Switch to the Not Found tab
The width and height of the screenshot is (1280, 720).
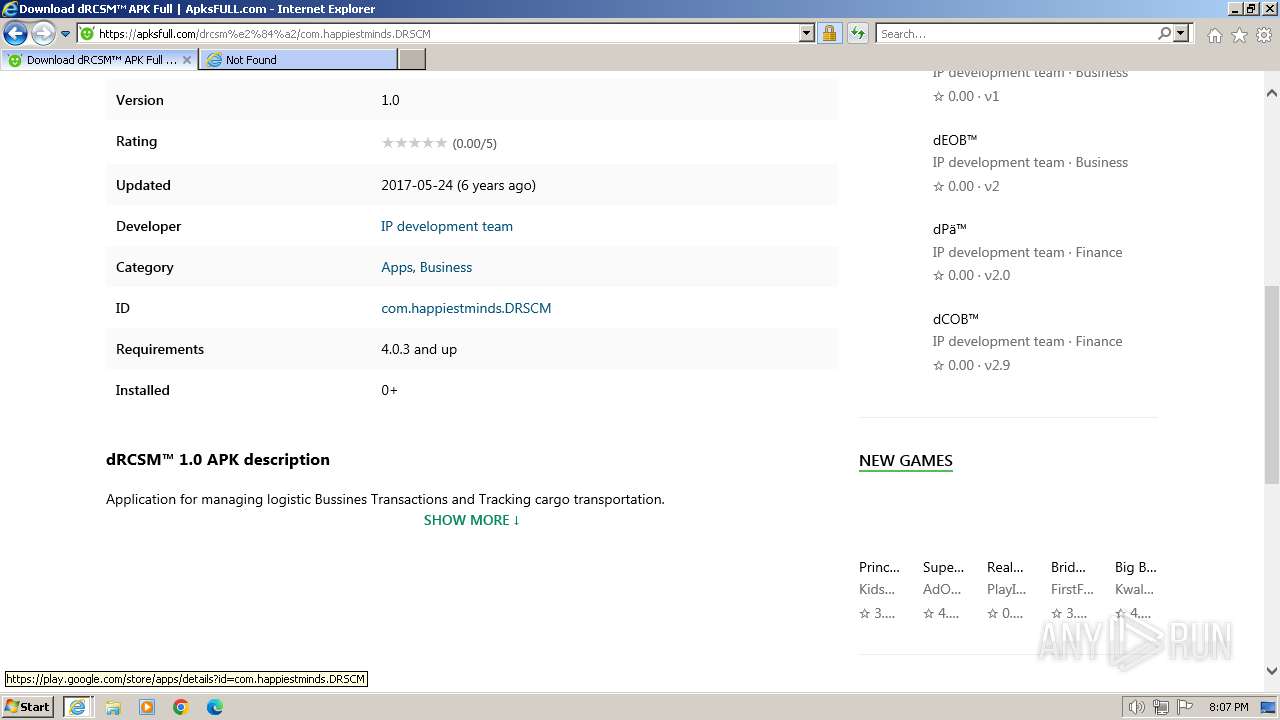pos(298,60)
